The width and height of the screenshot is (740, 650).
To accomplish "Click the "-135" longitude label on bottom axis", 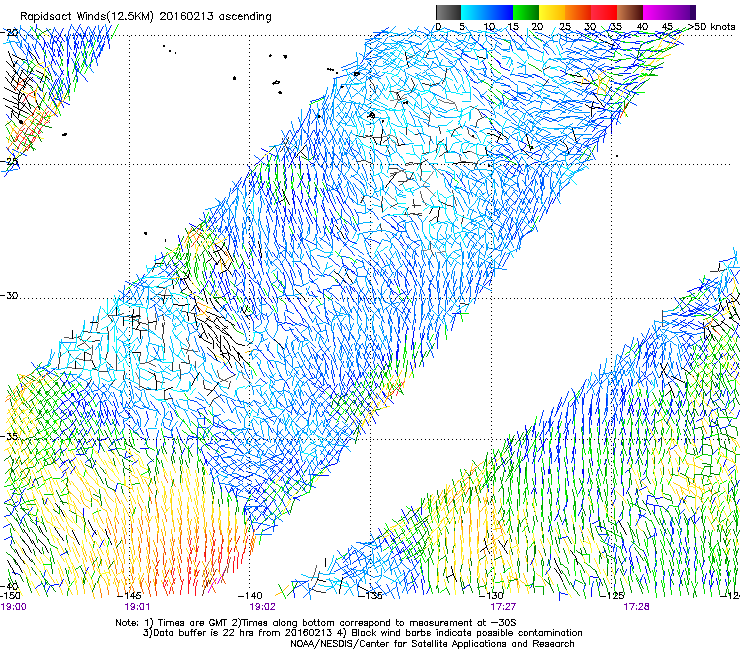I will pos(370,596).
